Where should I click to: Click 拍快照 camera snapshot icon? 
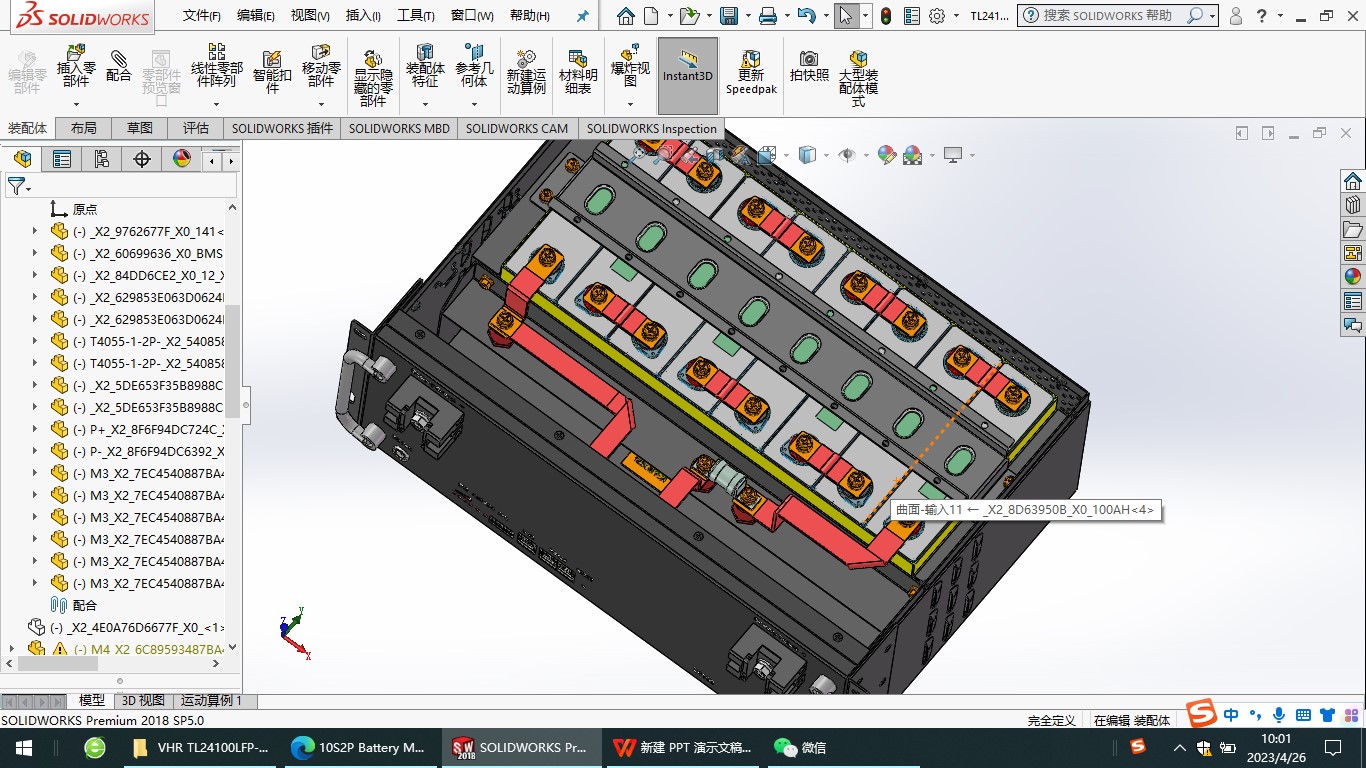809,66
